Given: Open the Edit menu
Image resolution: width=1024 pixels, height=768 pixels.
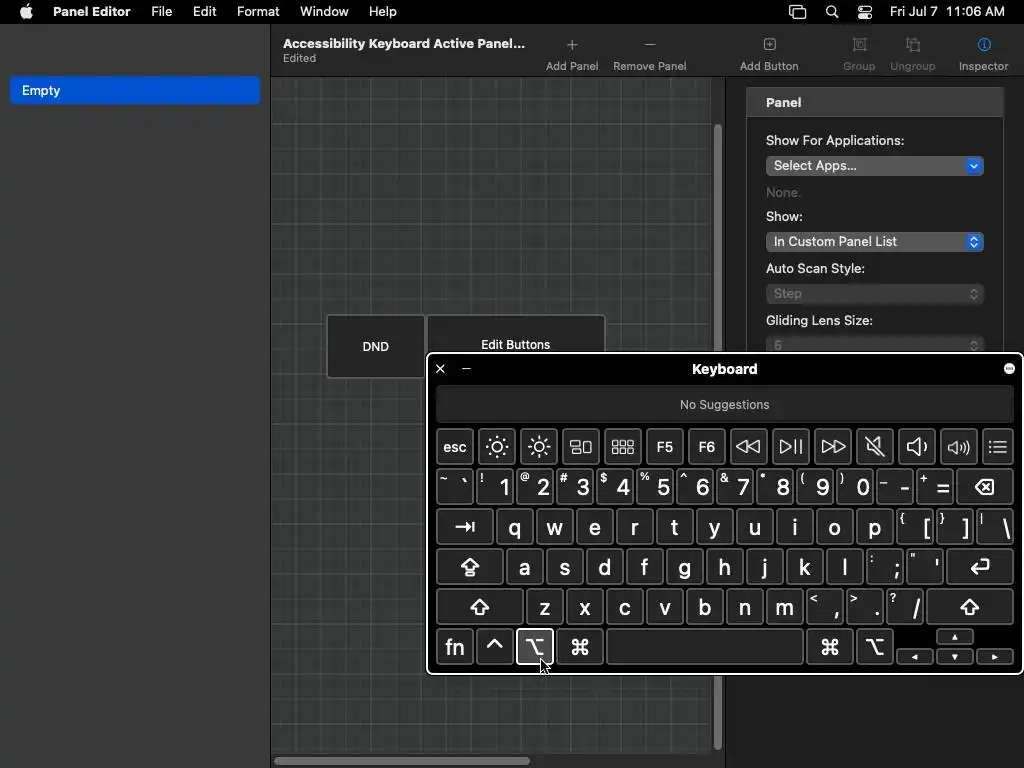Looking at the screenshot, I should coord(204,12).
